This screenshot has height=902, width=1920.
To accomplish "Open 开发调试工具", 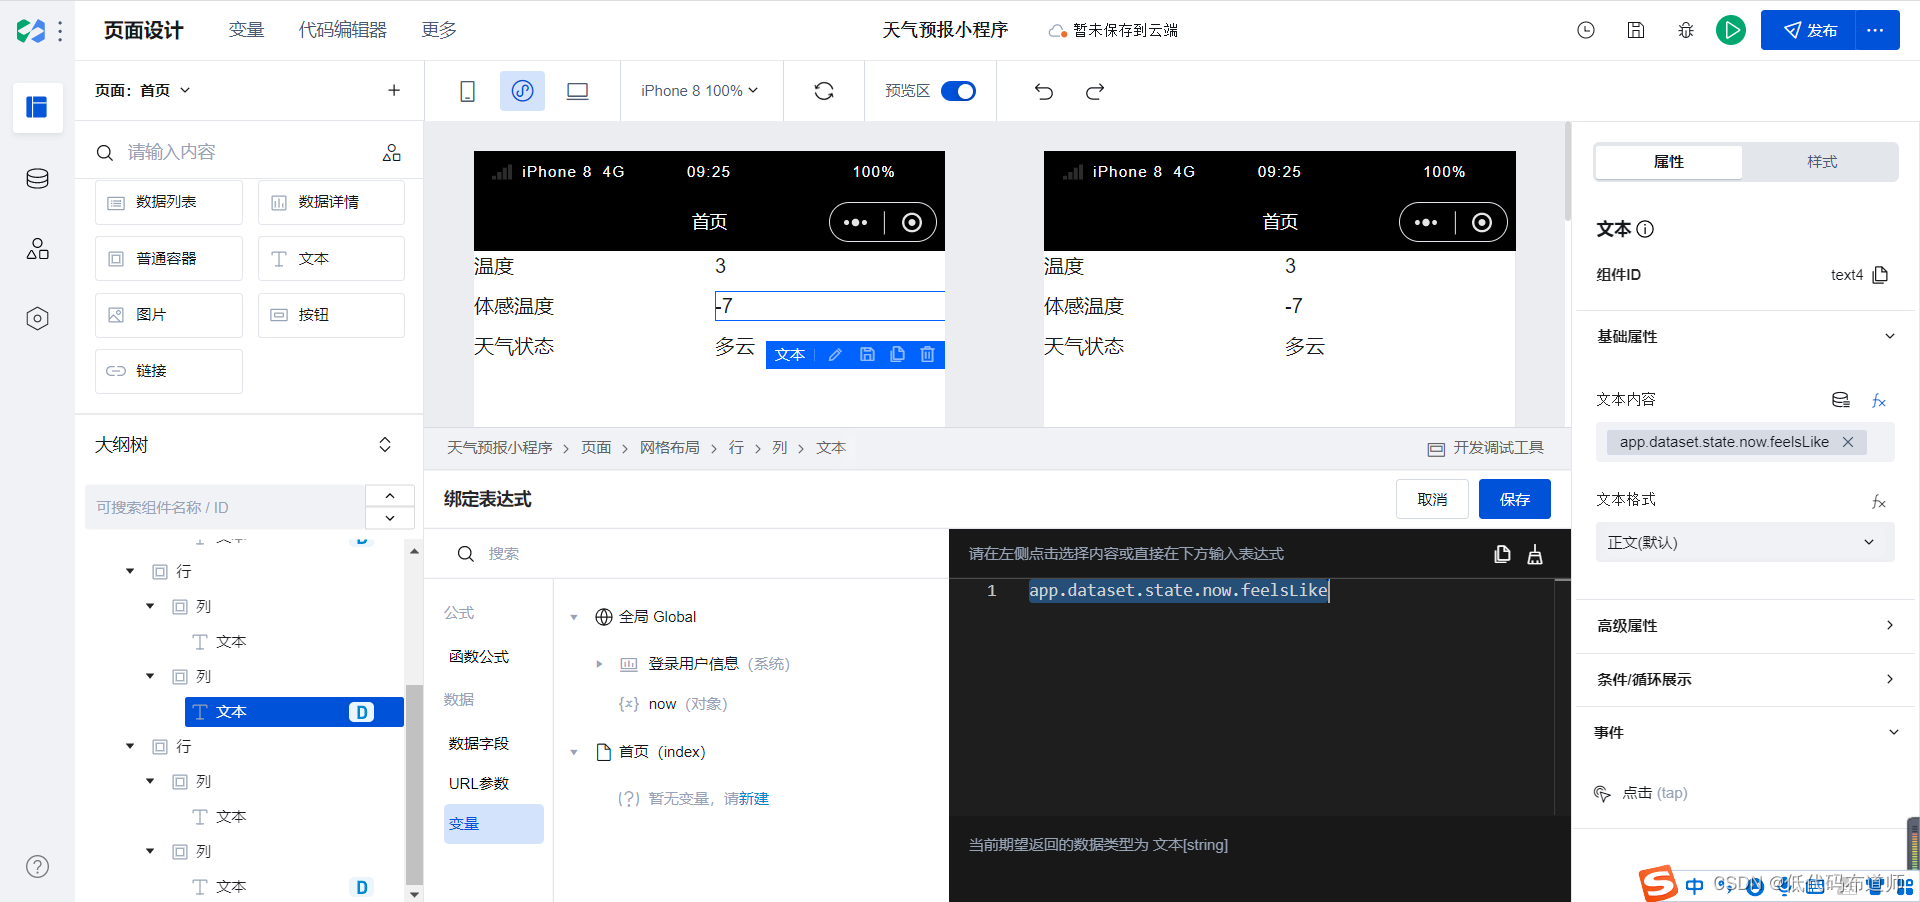I will click(1486, 448).
